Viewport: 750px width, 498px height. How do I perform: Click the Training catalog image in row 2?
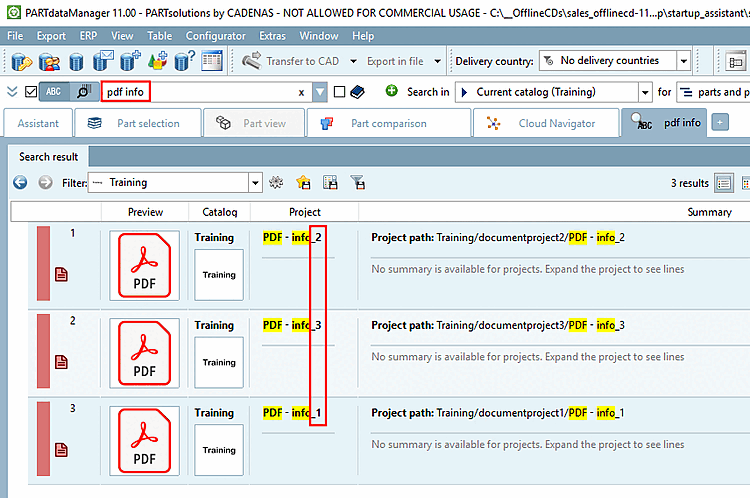coord(219,362)
